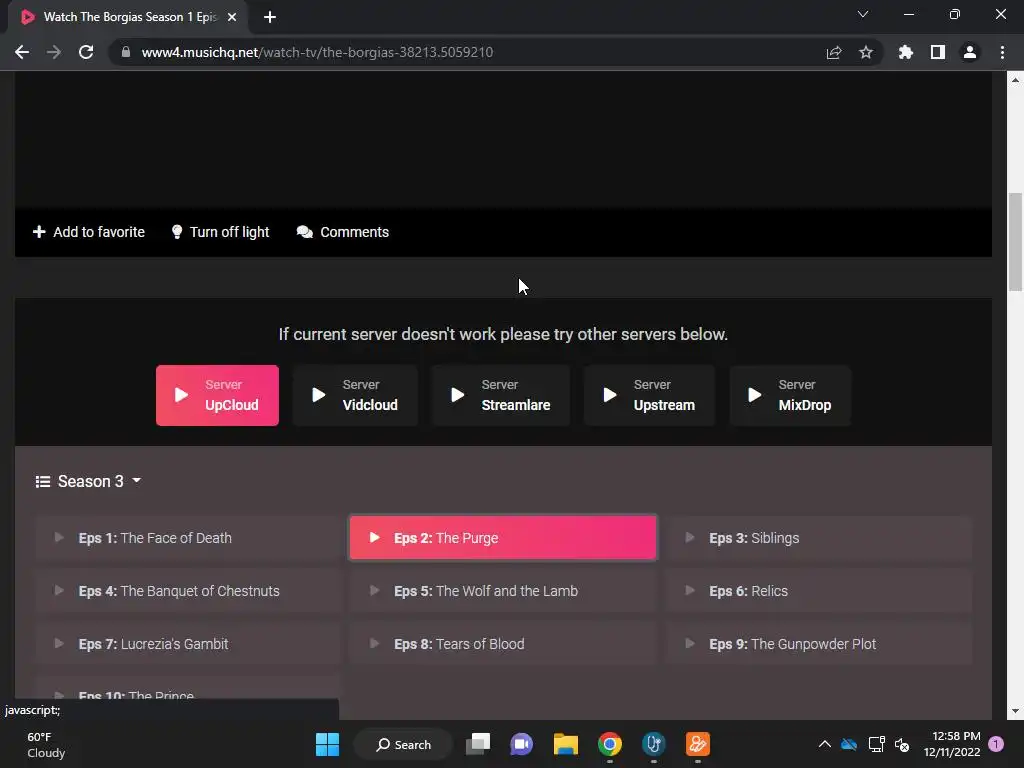Image resolution: width=1024 pixels, height=768 pixels.
Task: Open Google Chrome from the taskbar
Action: pyautogui.click(x=610, y=744)
